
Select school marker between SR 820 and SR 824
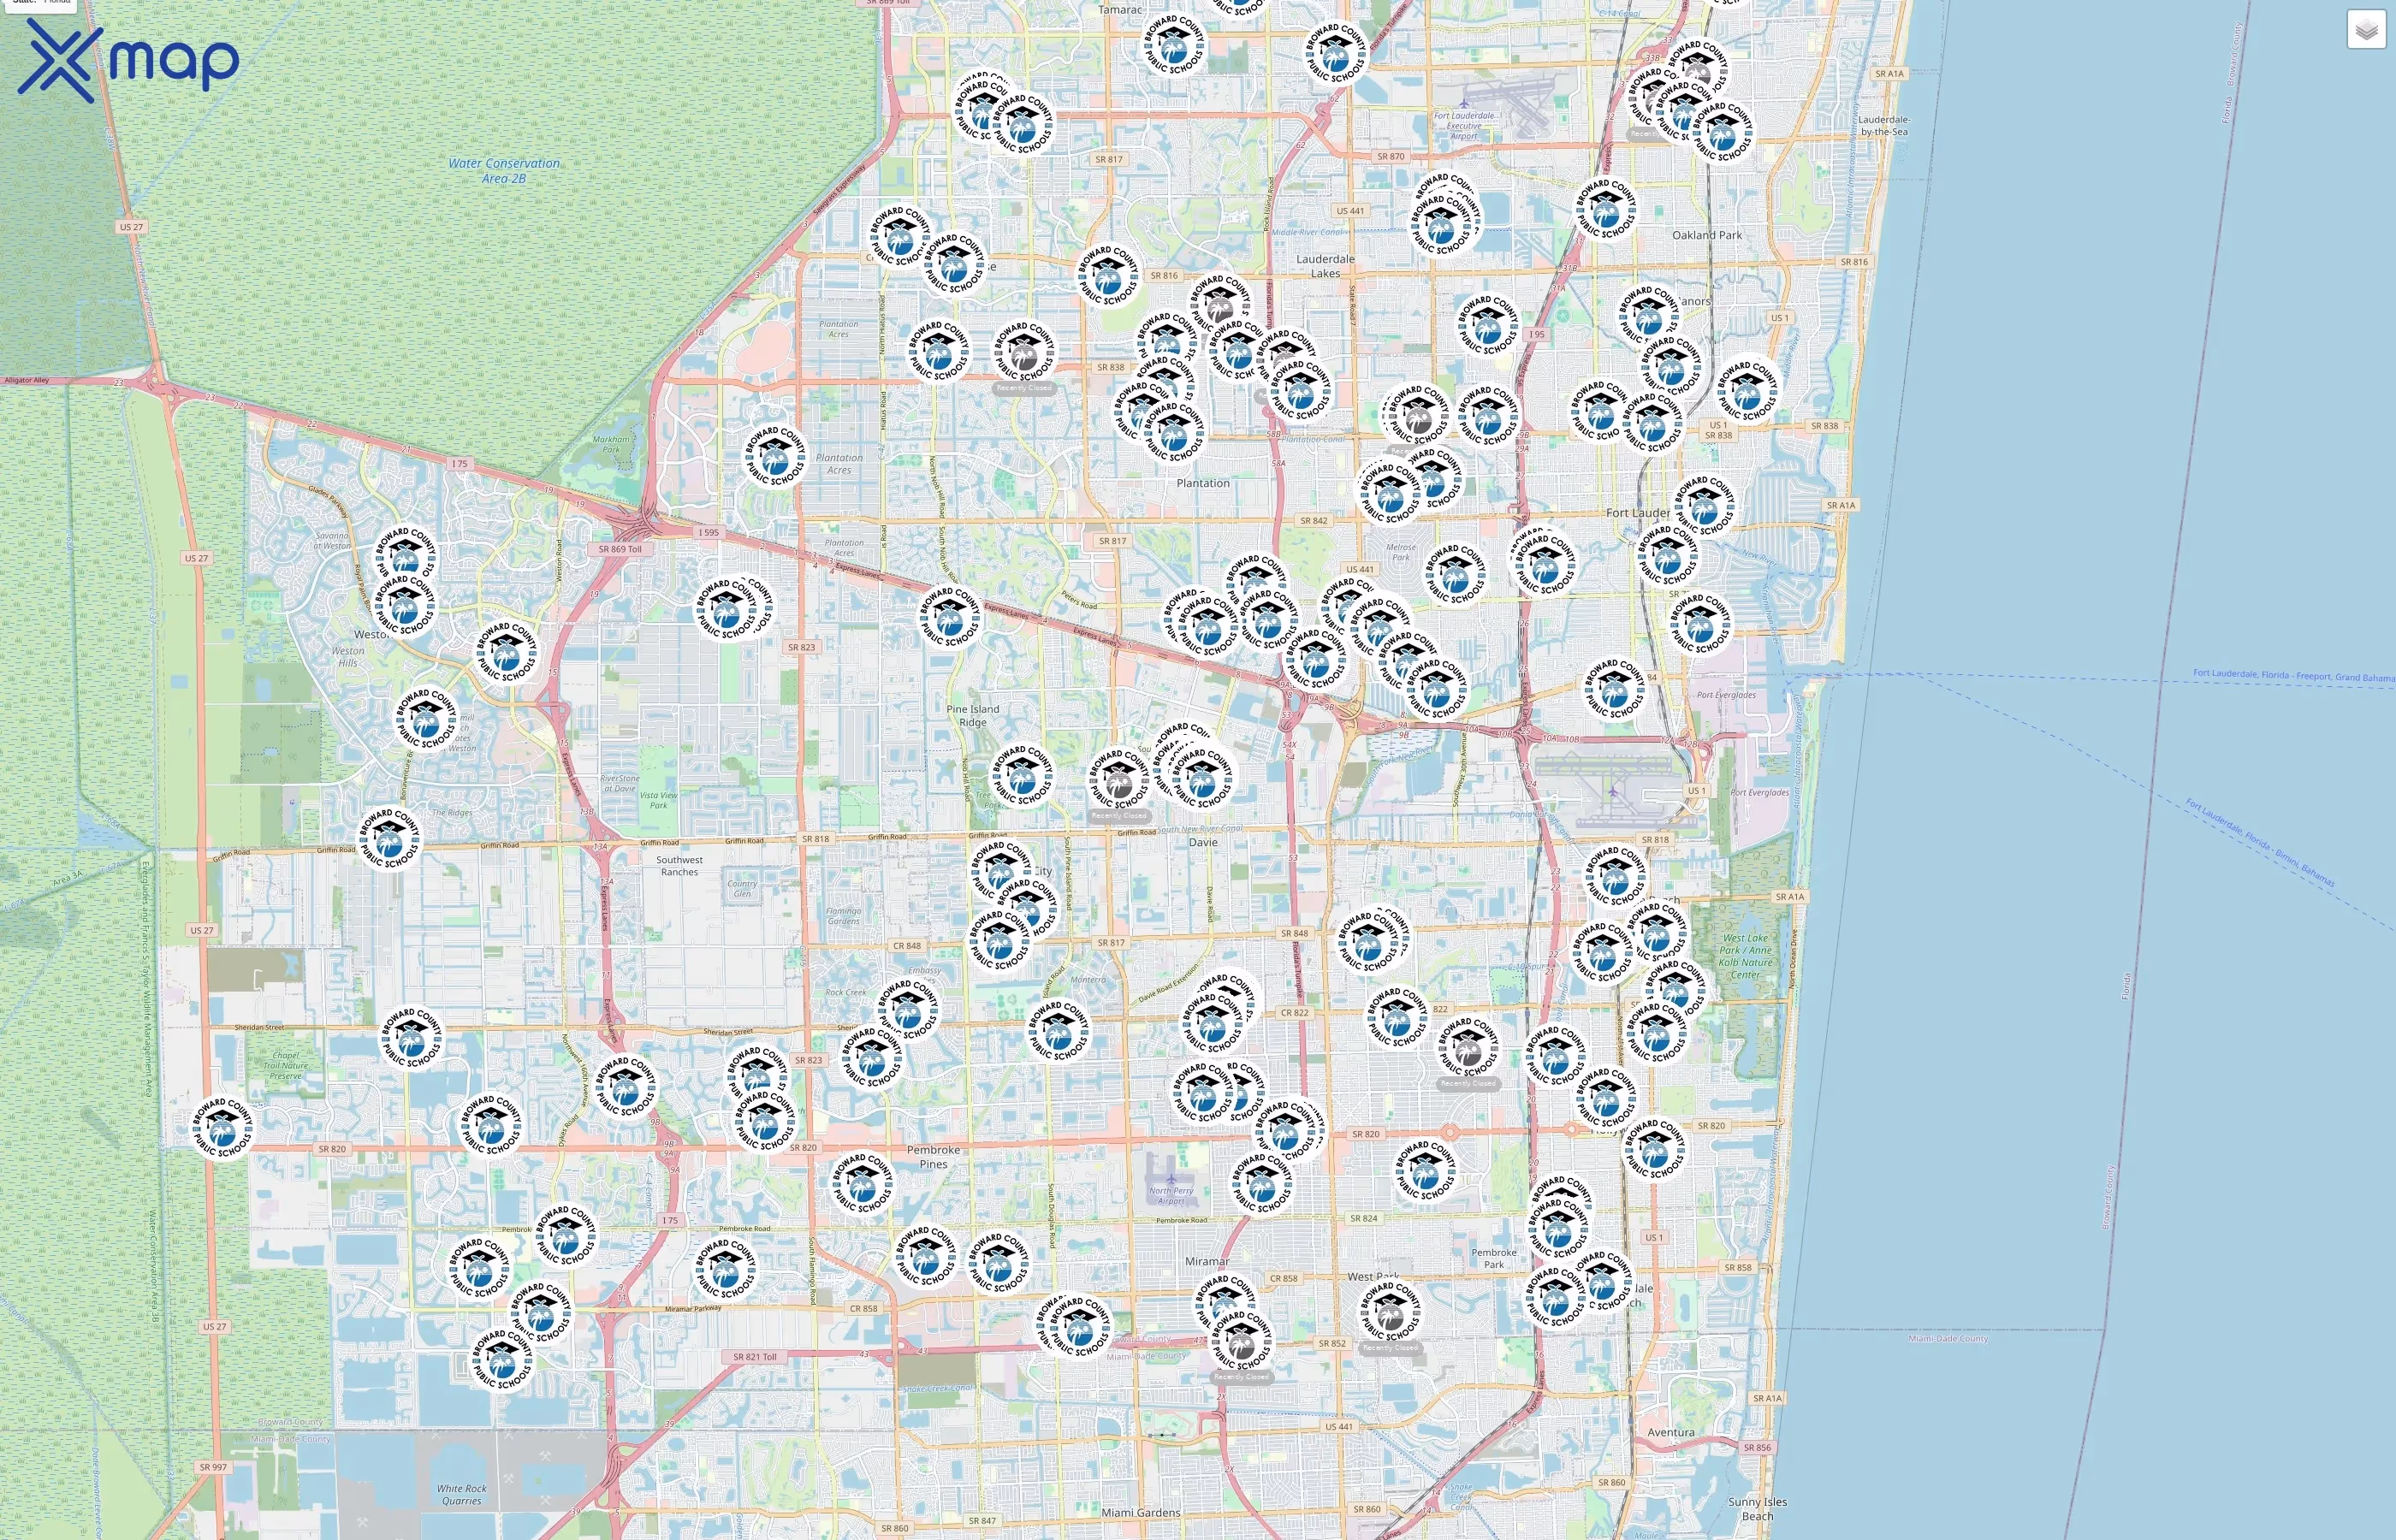coord(1426,1170)
